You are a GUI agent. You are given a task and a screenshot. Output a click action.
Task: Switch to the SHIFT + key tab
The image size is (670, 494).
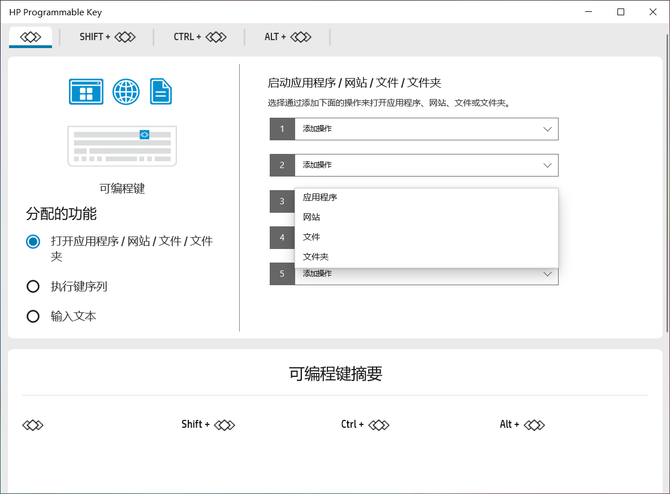[107, 37]
